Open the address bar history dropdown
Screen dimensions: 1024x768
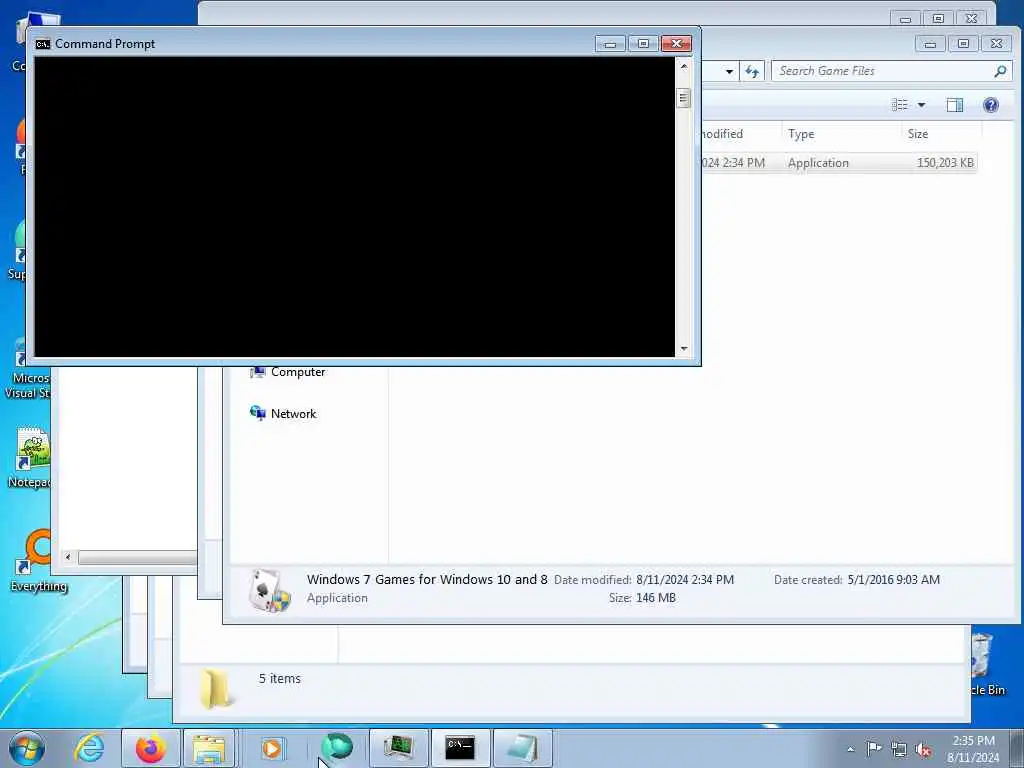[729, 71]
